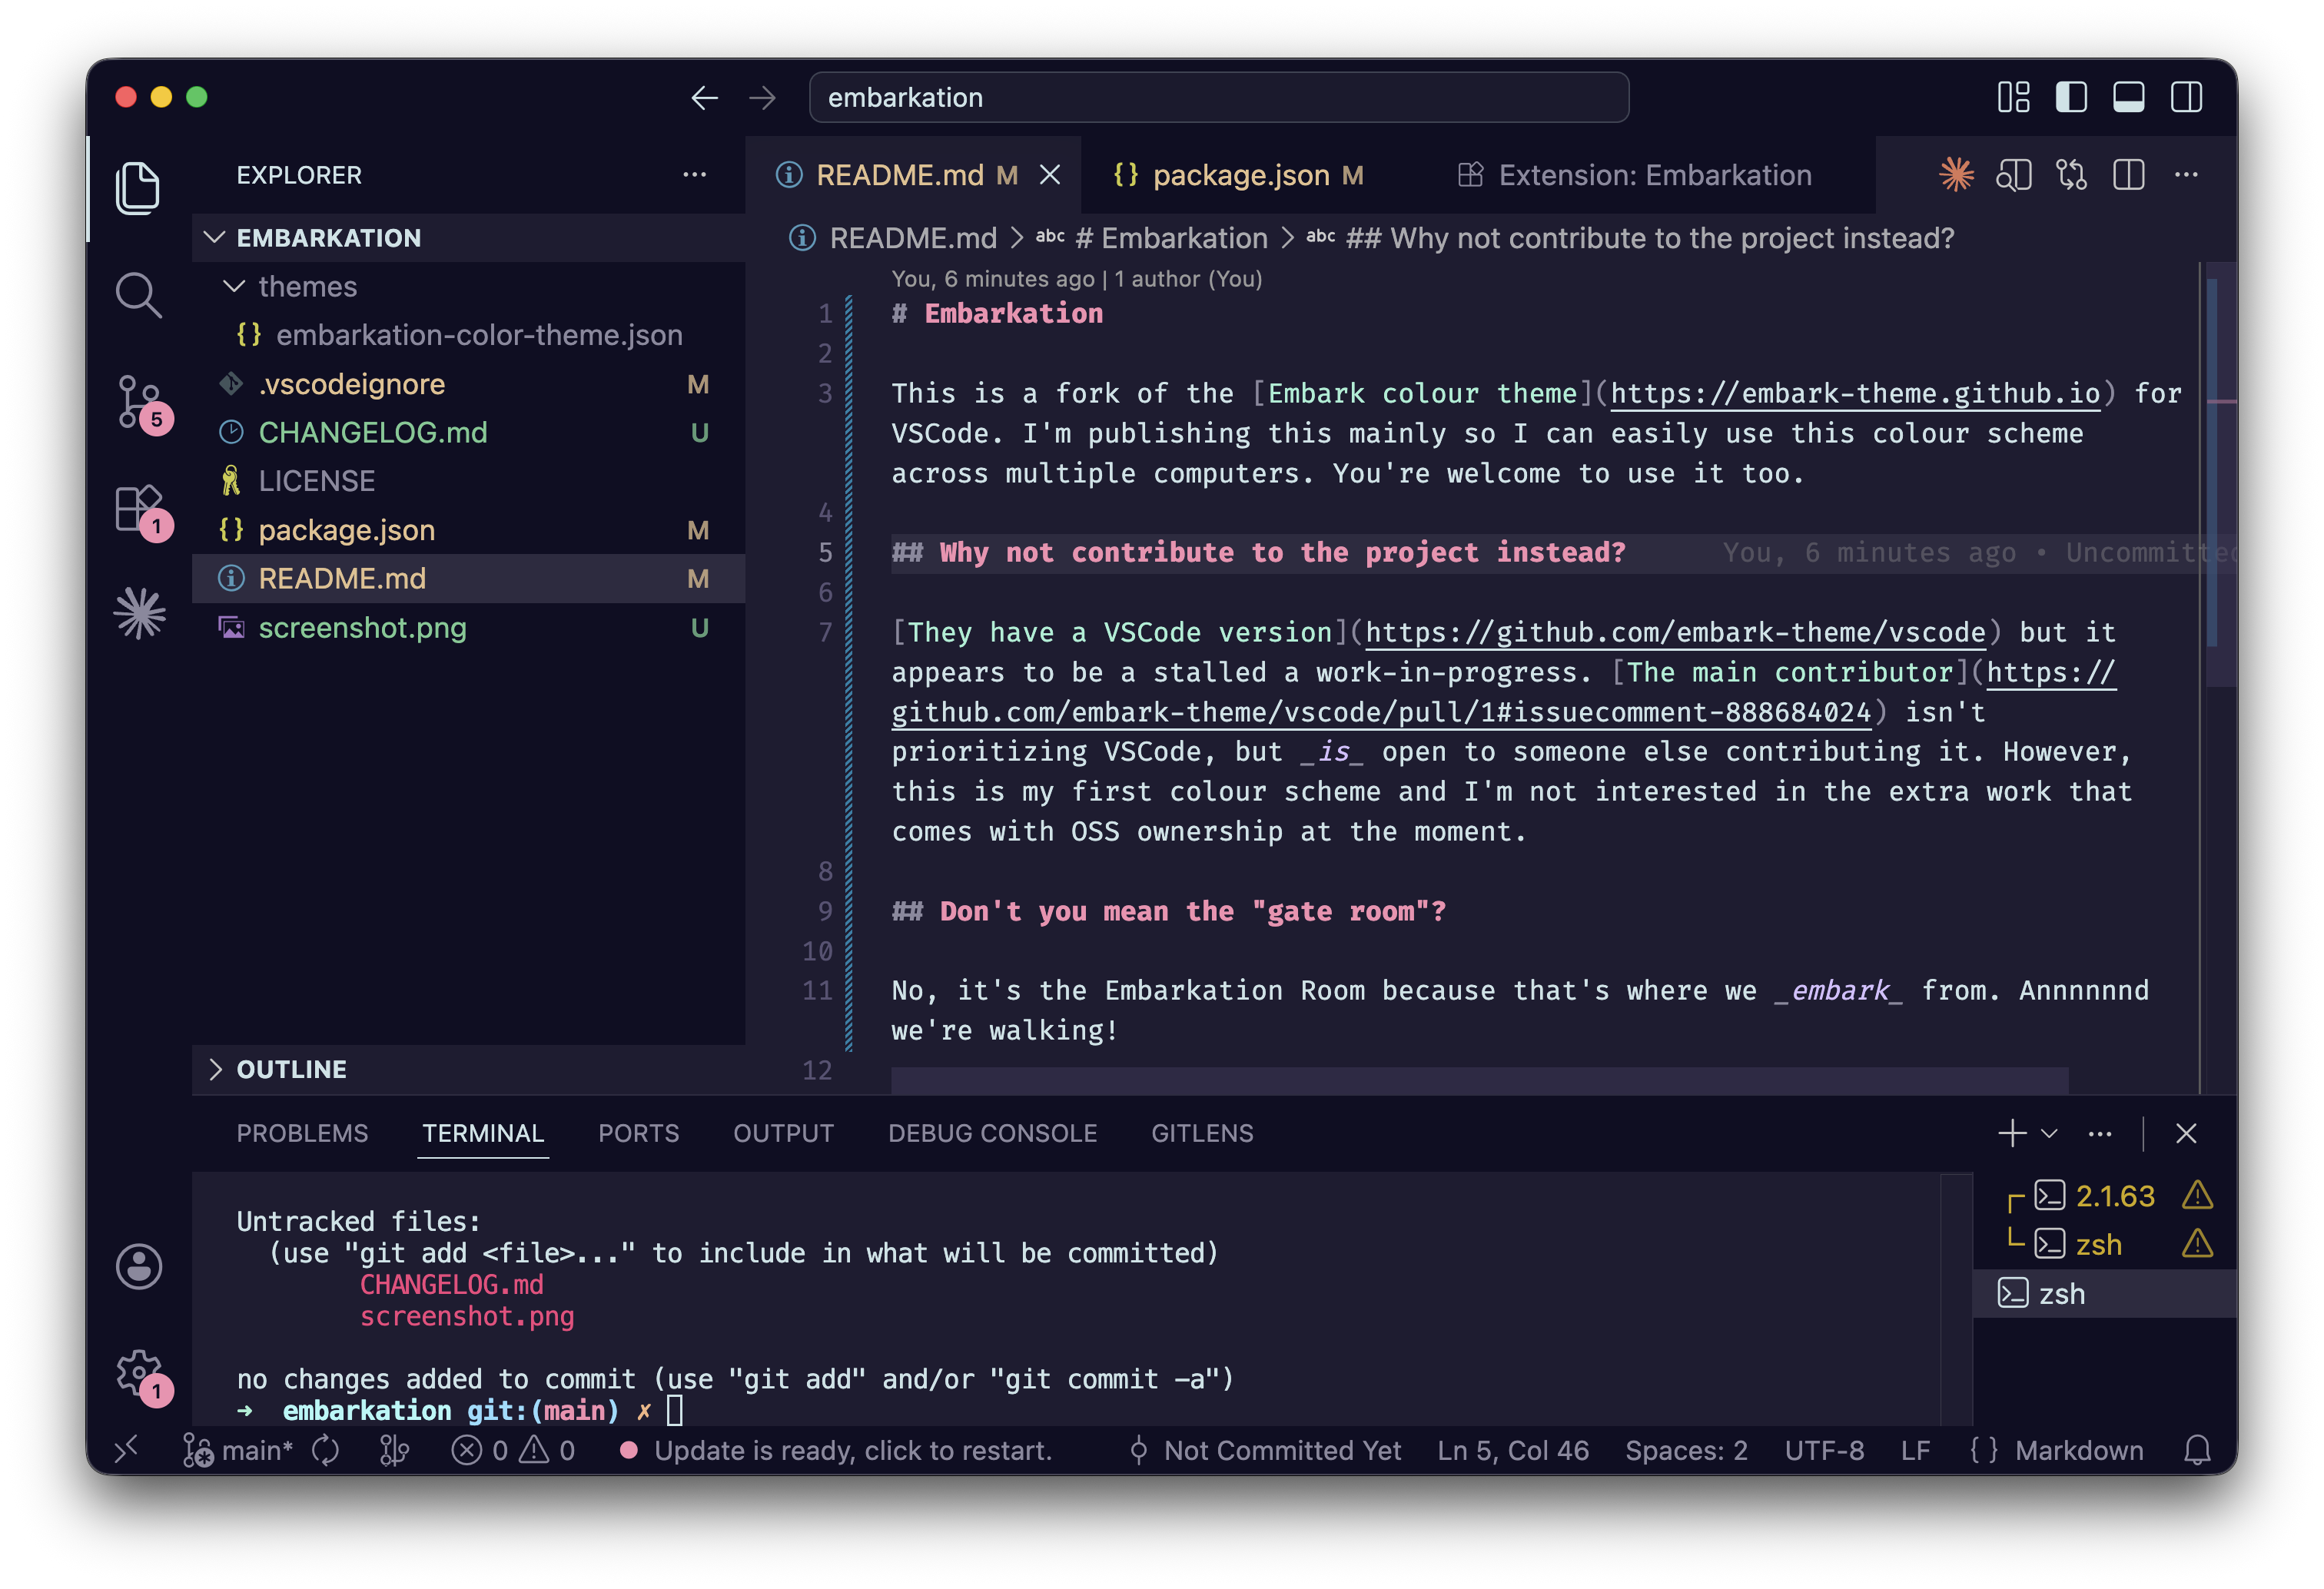Open Accounts from the bottom activity bar
2324x1589 pixels.
(x=139, y=1266)
